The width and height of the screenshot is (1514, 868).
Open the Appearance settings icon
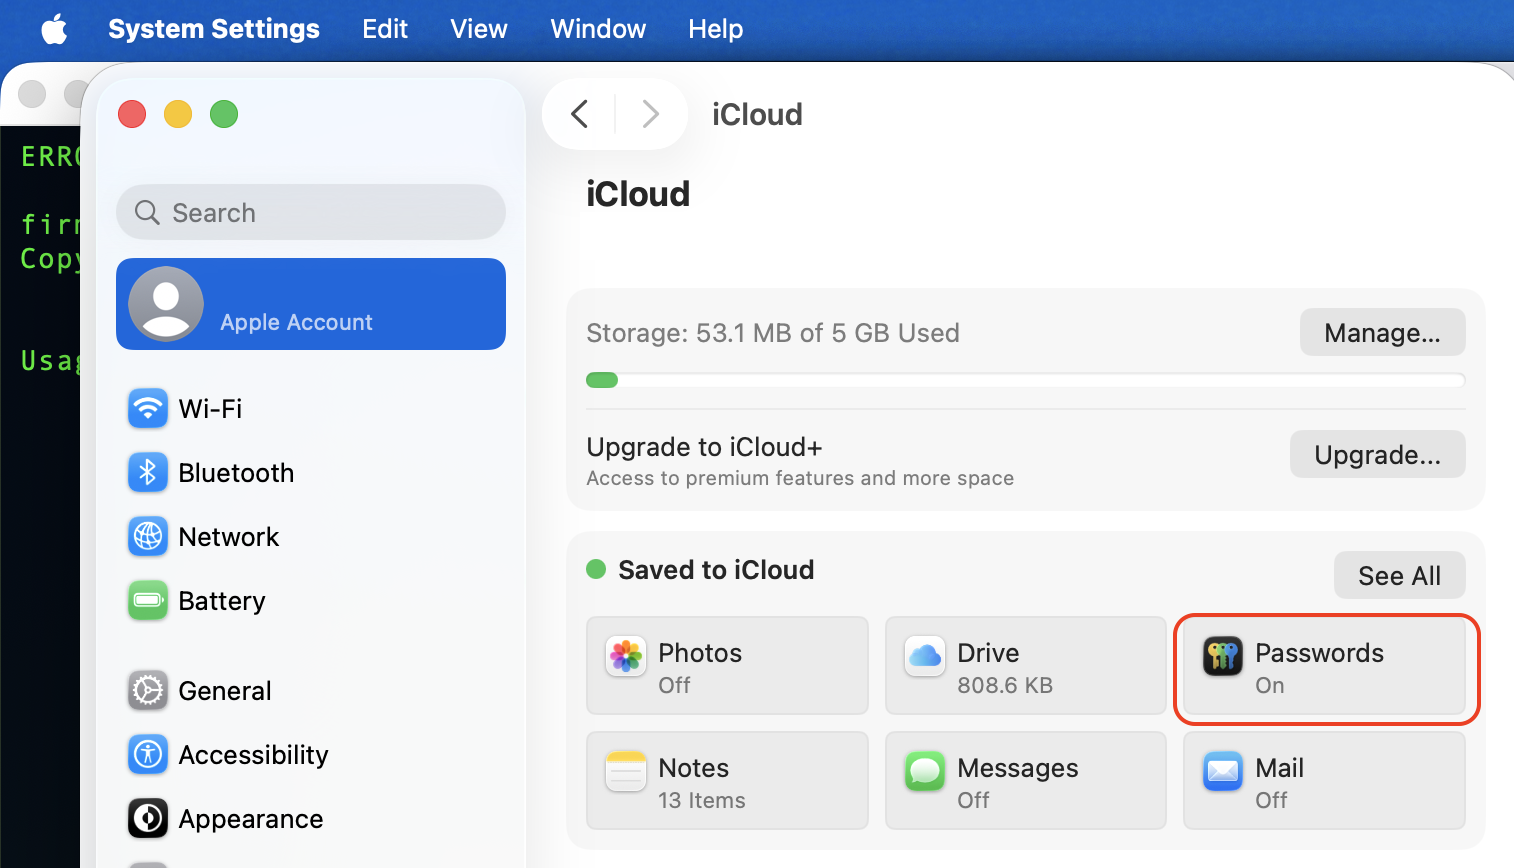tap(148, 818)
